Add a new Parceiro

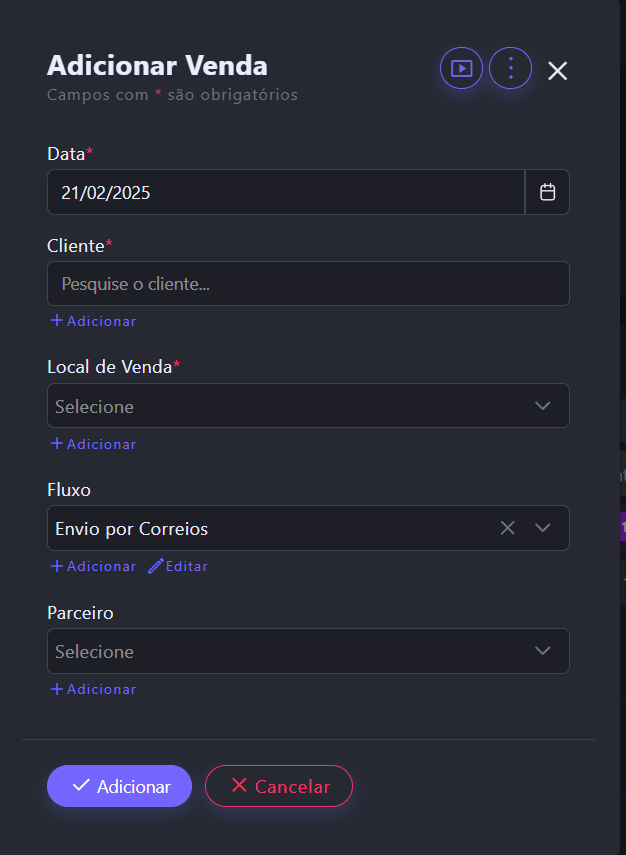coord(93,689)
